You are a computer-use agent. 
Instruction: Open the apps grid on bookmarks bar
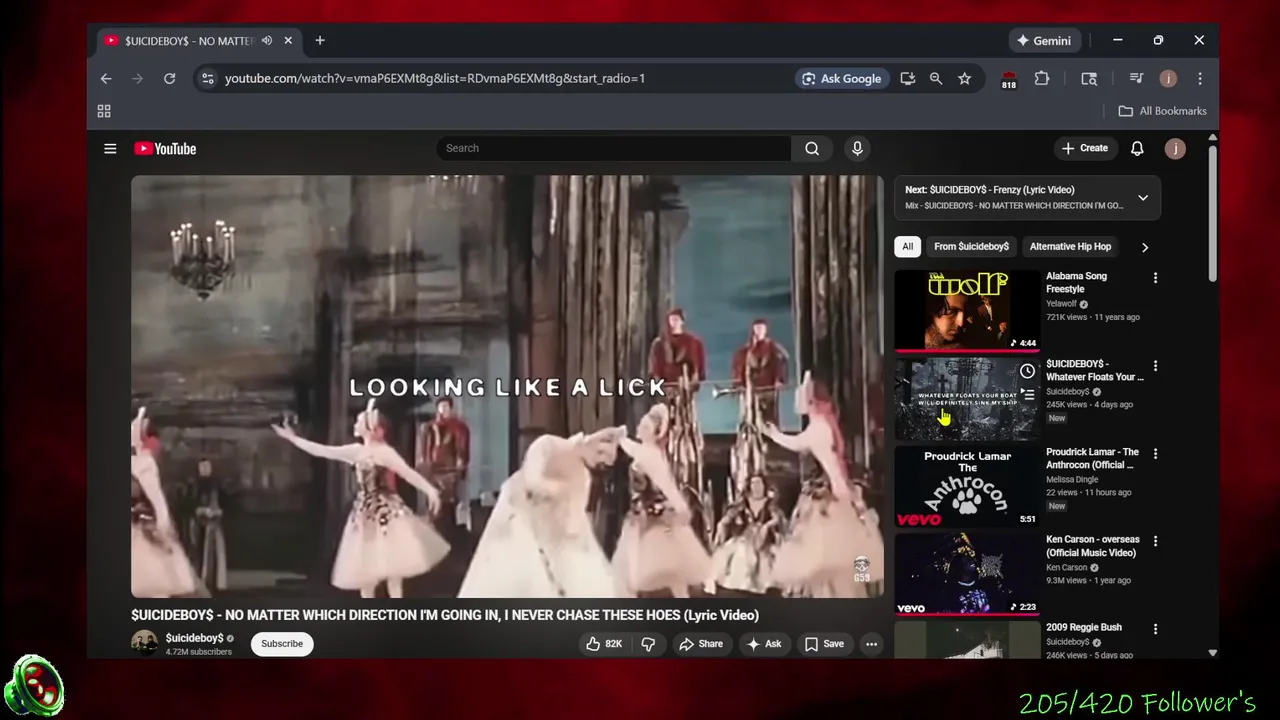tap(104, 111)
